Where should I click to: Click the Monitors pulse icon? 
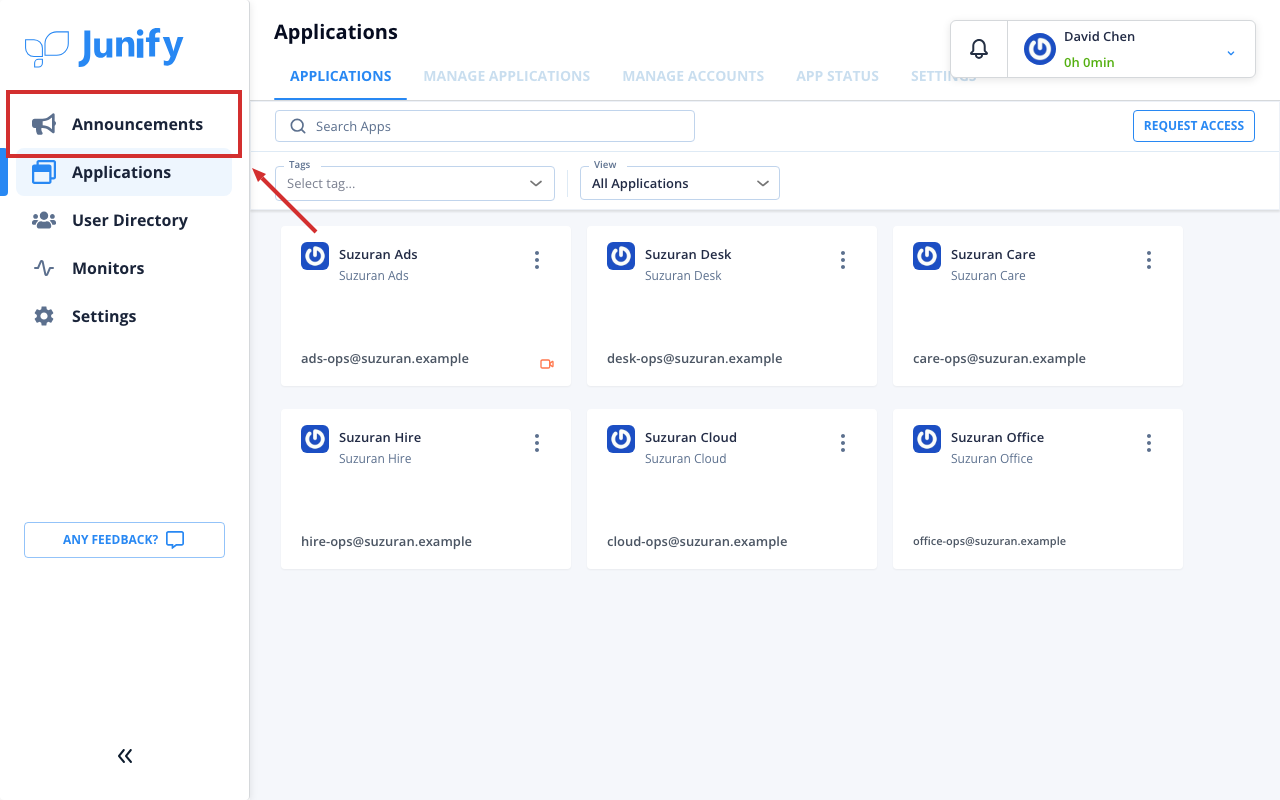point(44,268)
